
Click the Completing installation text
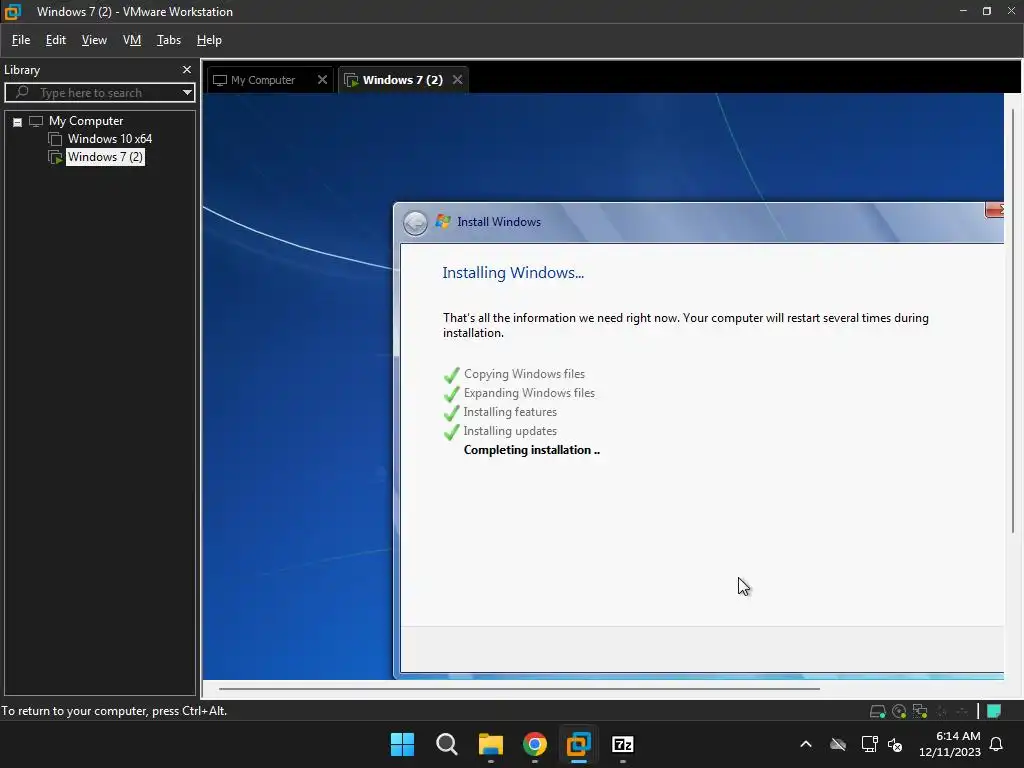532,450
